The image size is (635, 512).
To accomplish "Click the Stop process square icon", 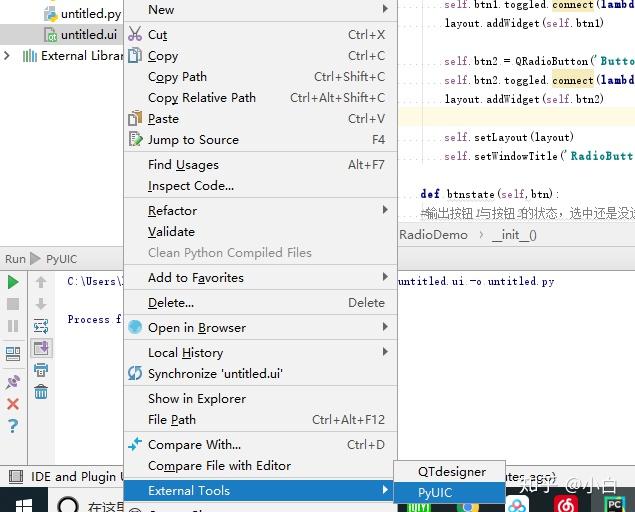I will point(13,304).
